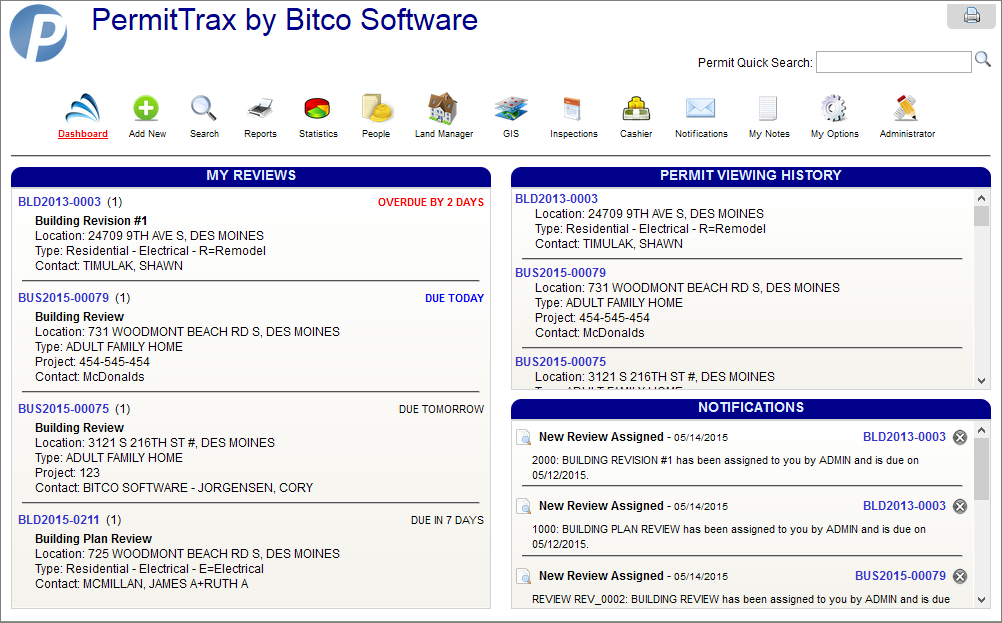This screenshot has height=623, width=1002.
Task: Open BLD2013-0003 in Permit Viewing History
Action: coord(557,199)
